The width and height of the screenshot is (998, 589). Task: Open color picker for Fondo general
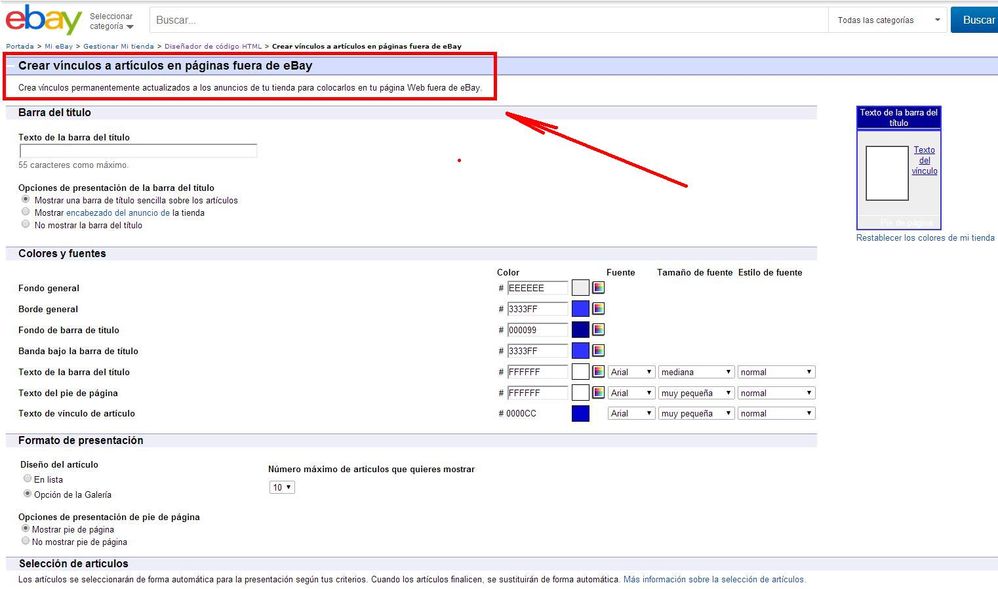point(598,288)
